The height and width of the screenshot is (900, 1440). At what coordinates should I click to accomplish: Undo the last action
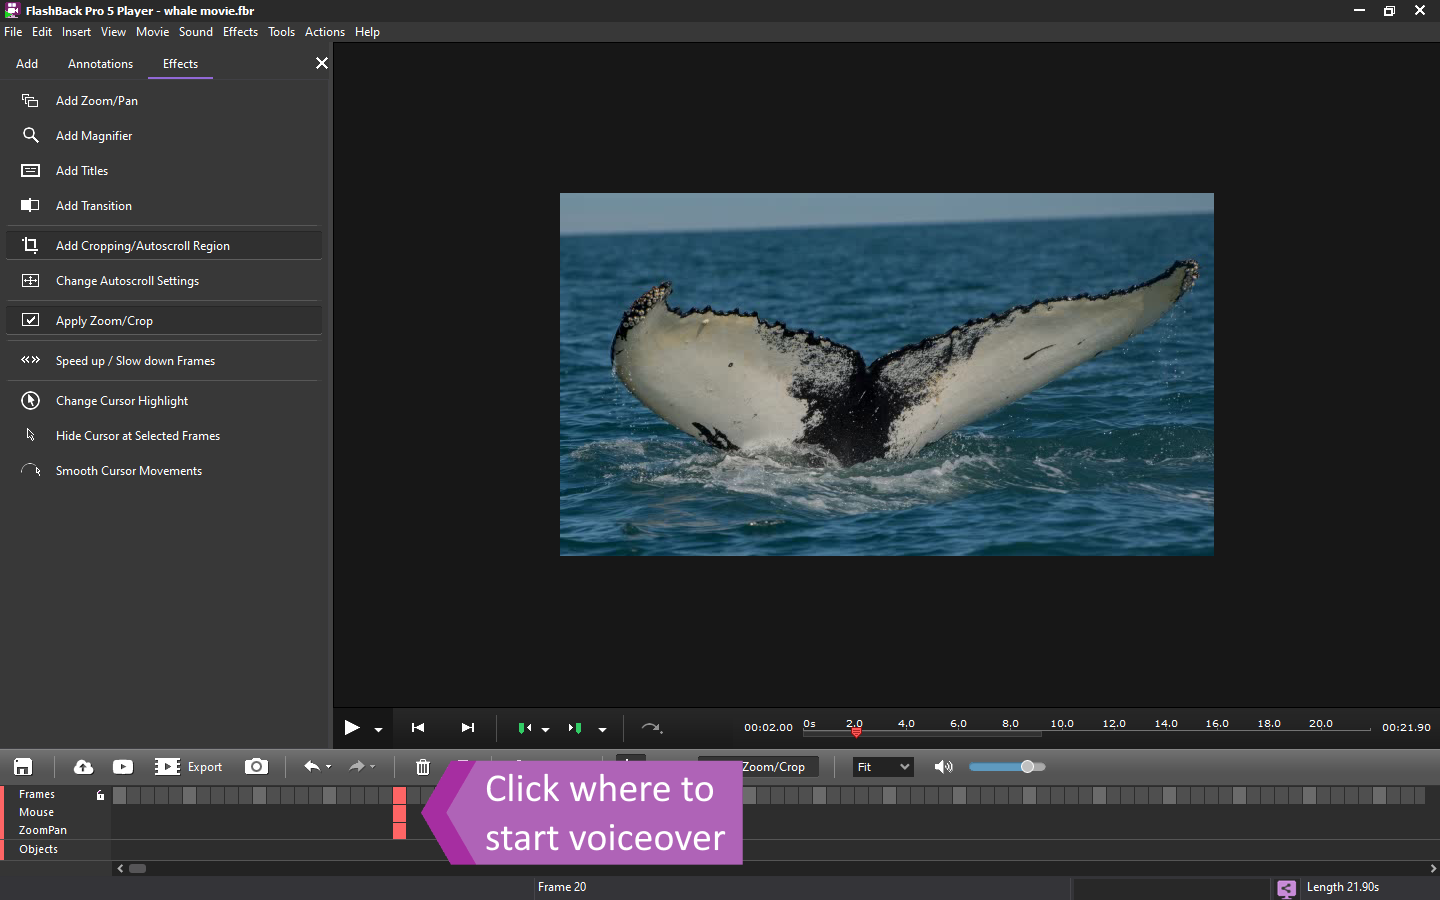[x=311, y=766]
